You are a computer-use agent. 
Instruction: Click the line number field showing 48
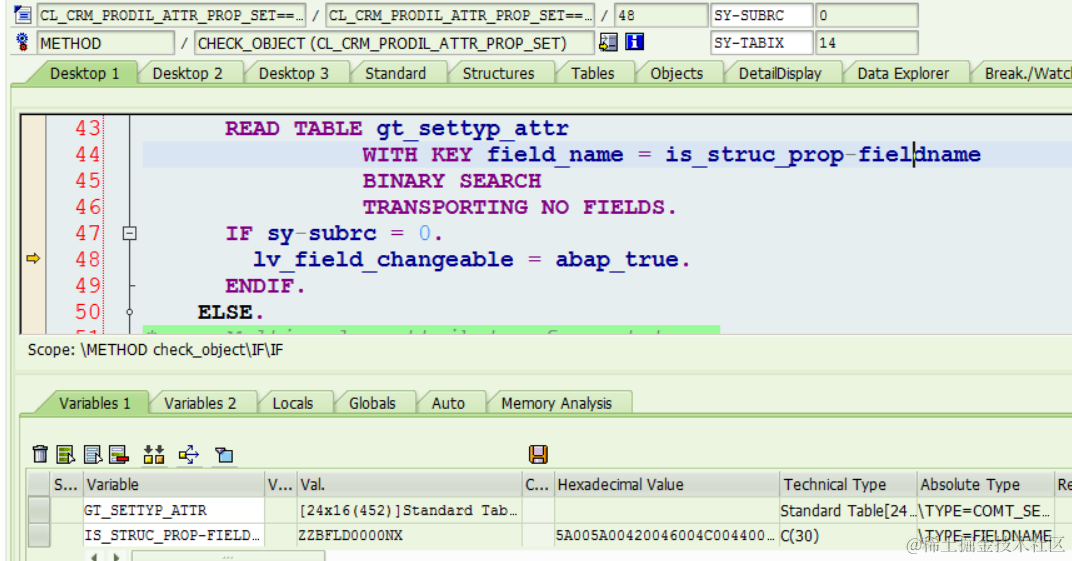point(660,15)
